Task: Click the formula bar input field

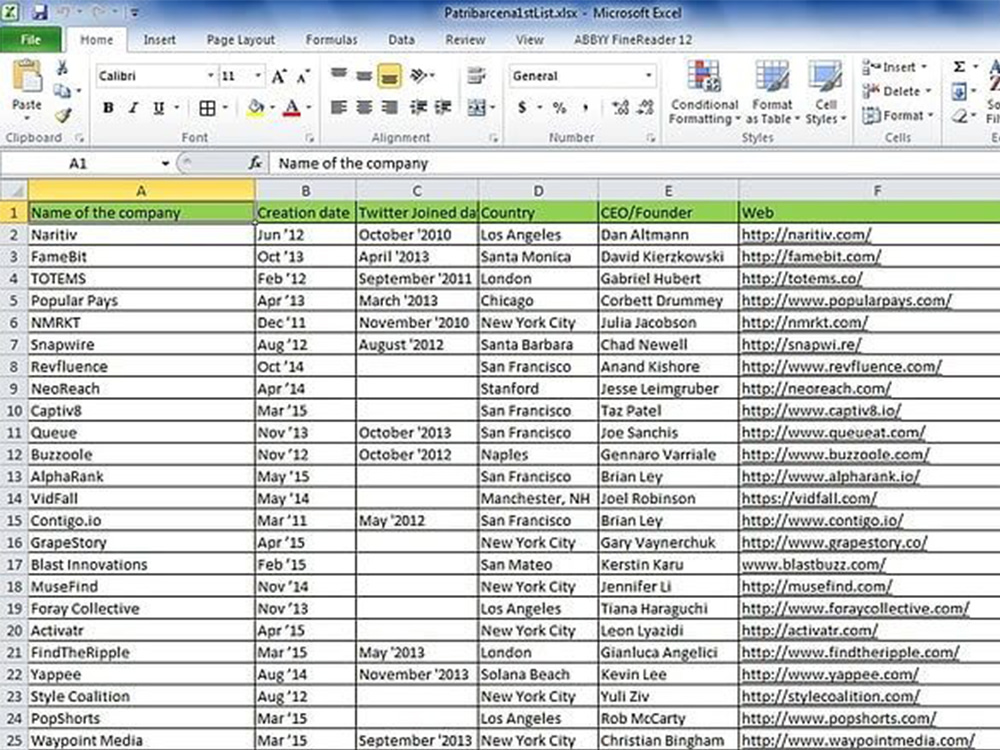Action: 635,163
